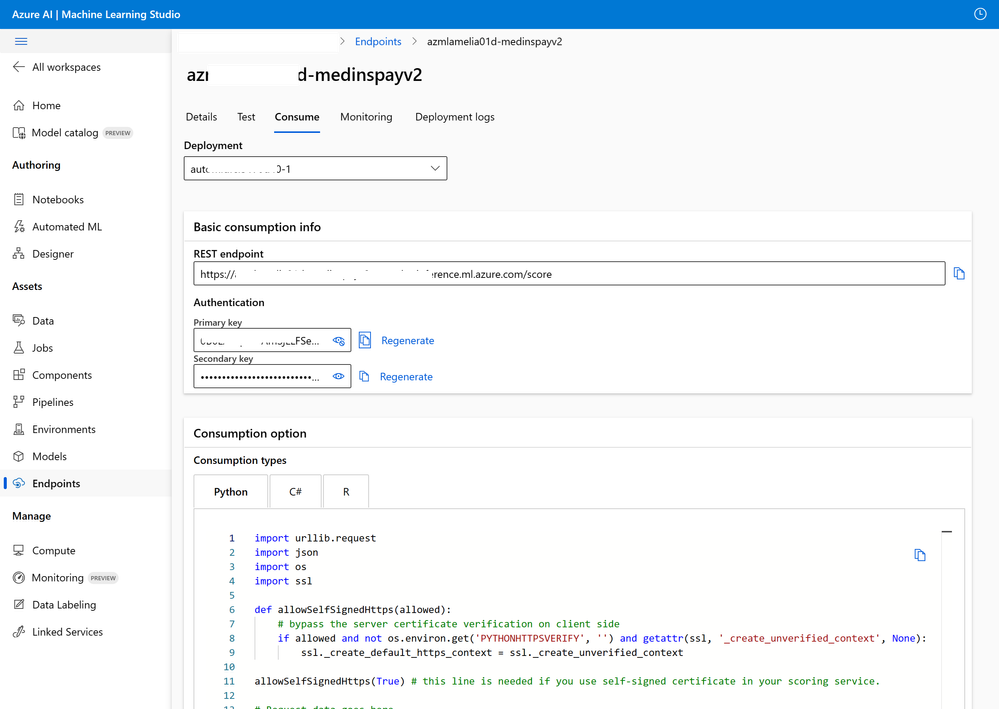Open the Environments icon
Viewport: 999px width, 709px height.
click(19, 429)
